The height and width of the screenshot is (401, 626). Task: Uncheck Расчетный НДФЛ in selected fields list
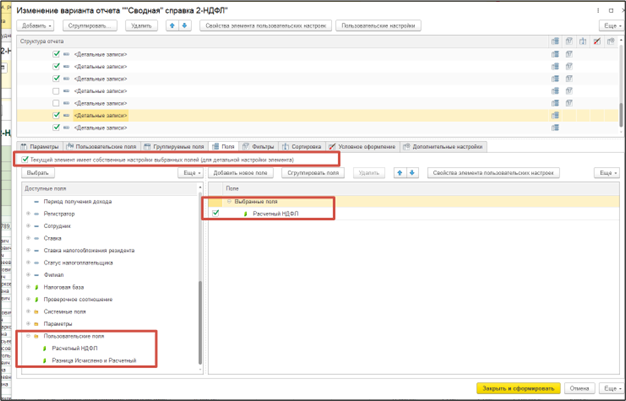point(216,213)
